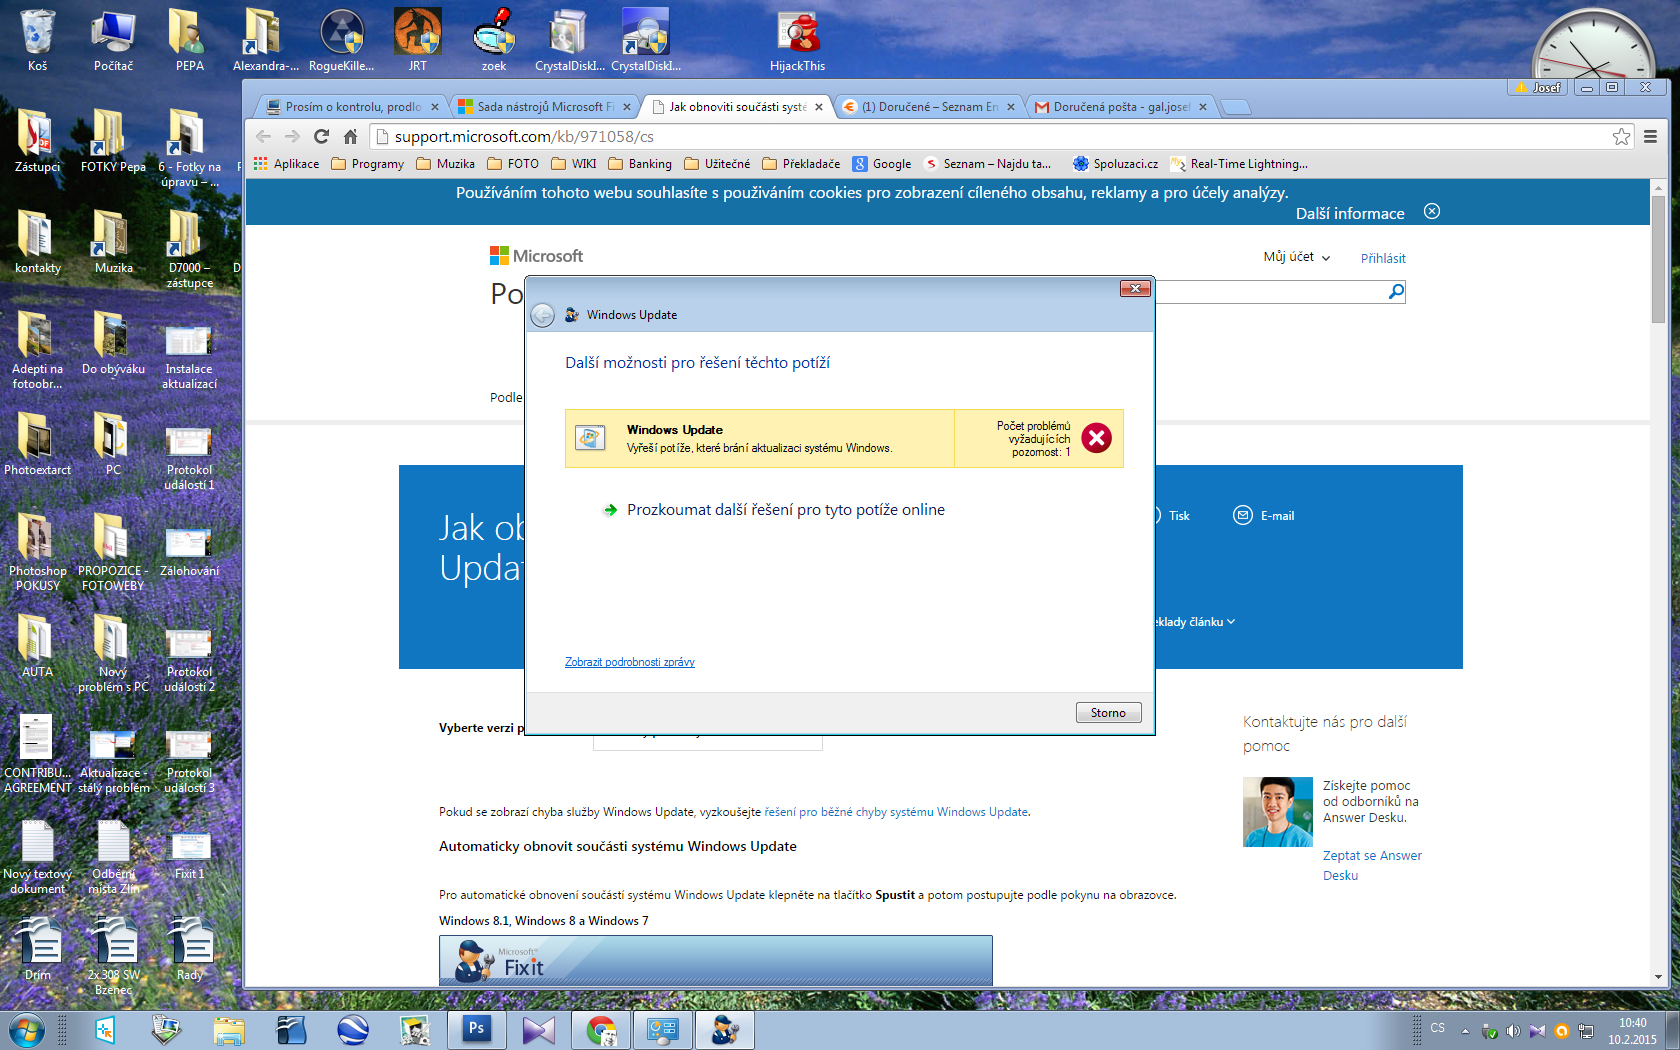Open the Programy bookmark folder
Viewport: 1680px width, 1050px height.
coord(367,164)
